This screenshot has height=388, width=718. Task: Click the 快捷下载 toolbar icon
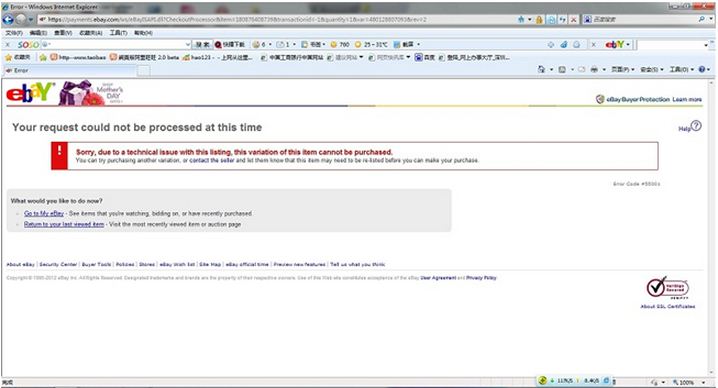click(x=230, y=44)
